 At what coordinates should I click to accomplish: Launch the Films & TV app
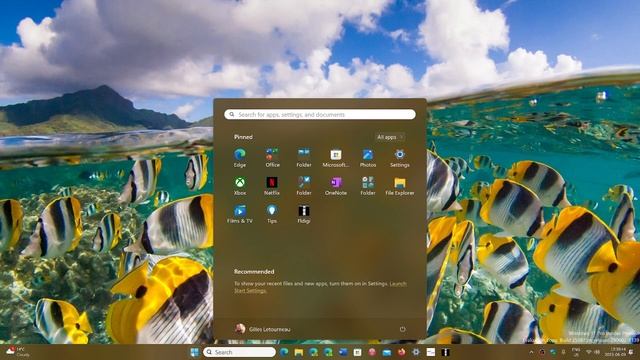[x=240, y=214]
